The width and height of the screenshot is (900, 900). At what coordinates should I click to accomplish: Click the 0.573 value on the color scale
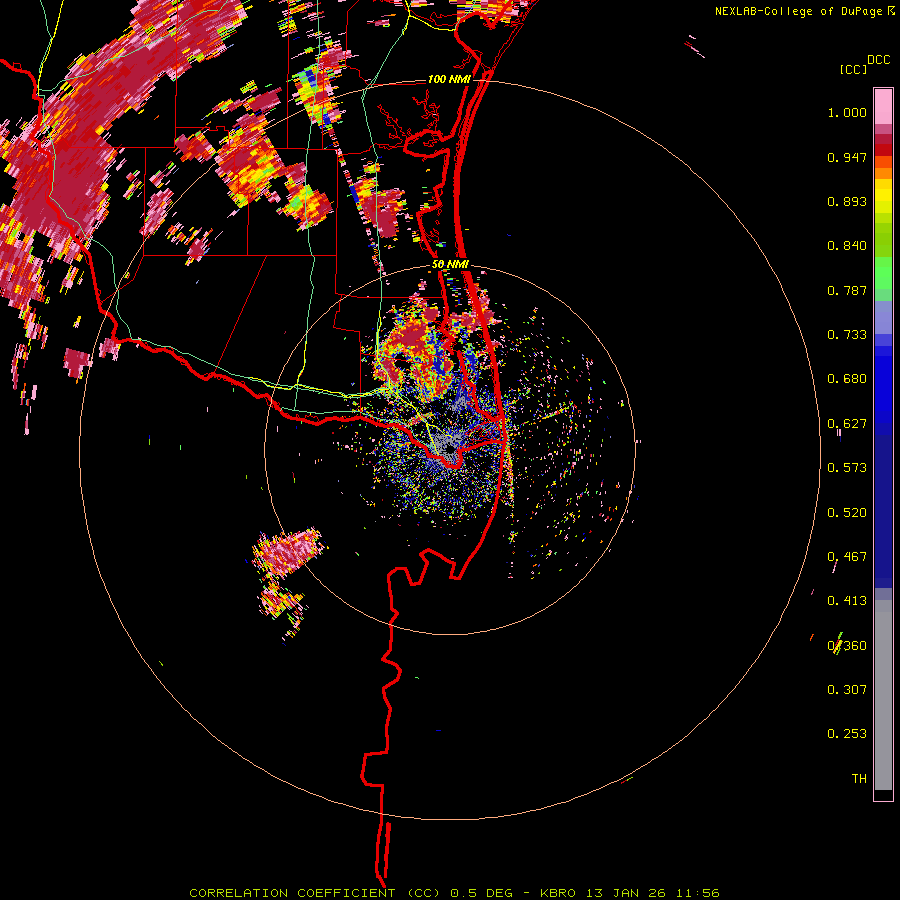(847, 468)
